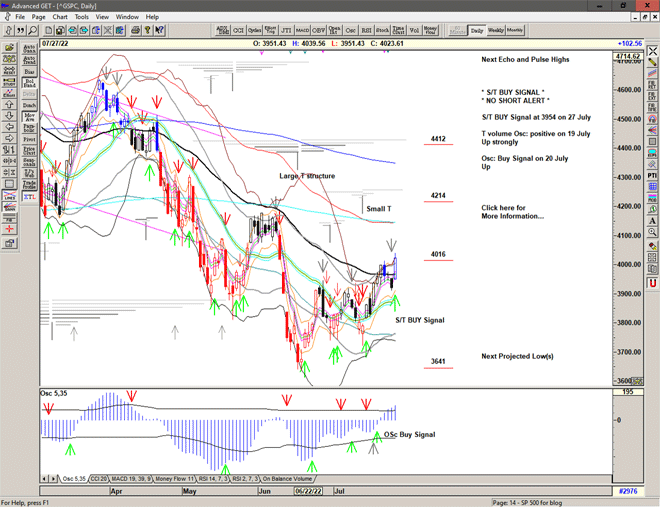This screenshot has height=507, width=660.
Task: Switch chart to Monthly timeframe
Action: coord(515,31)
